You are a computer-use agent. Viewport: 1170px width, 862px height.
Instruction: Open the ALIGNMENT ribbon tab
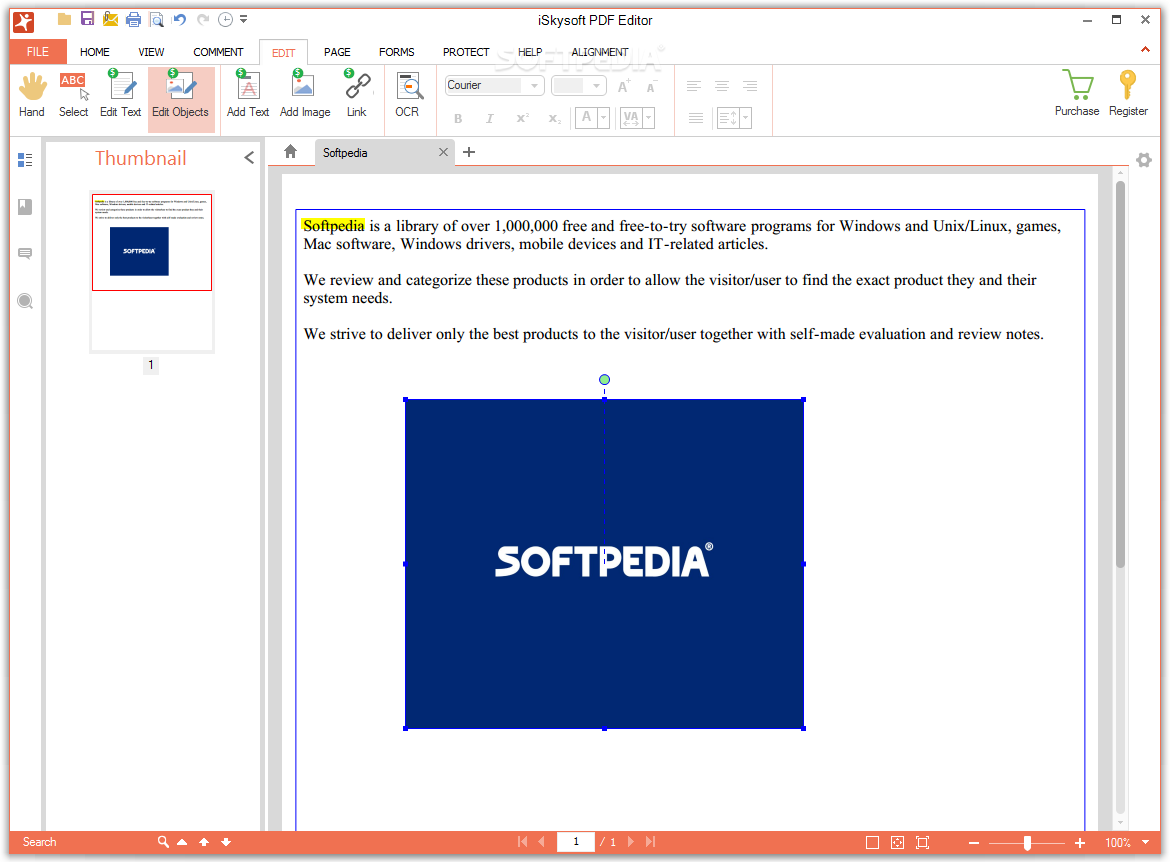[x=599, y=51]
